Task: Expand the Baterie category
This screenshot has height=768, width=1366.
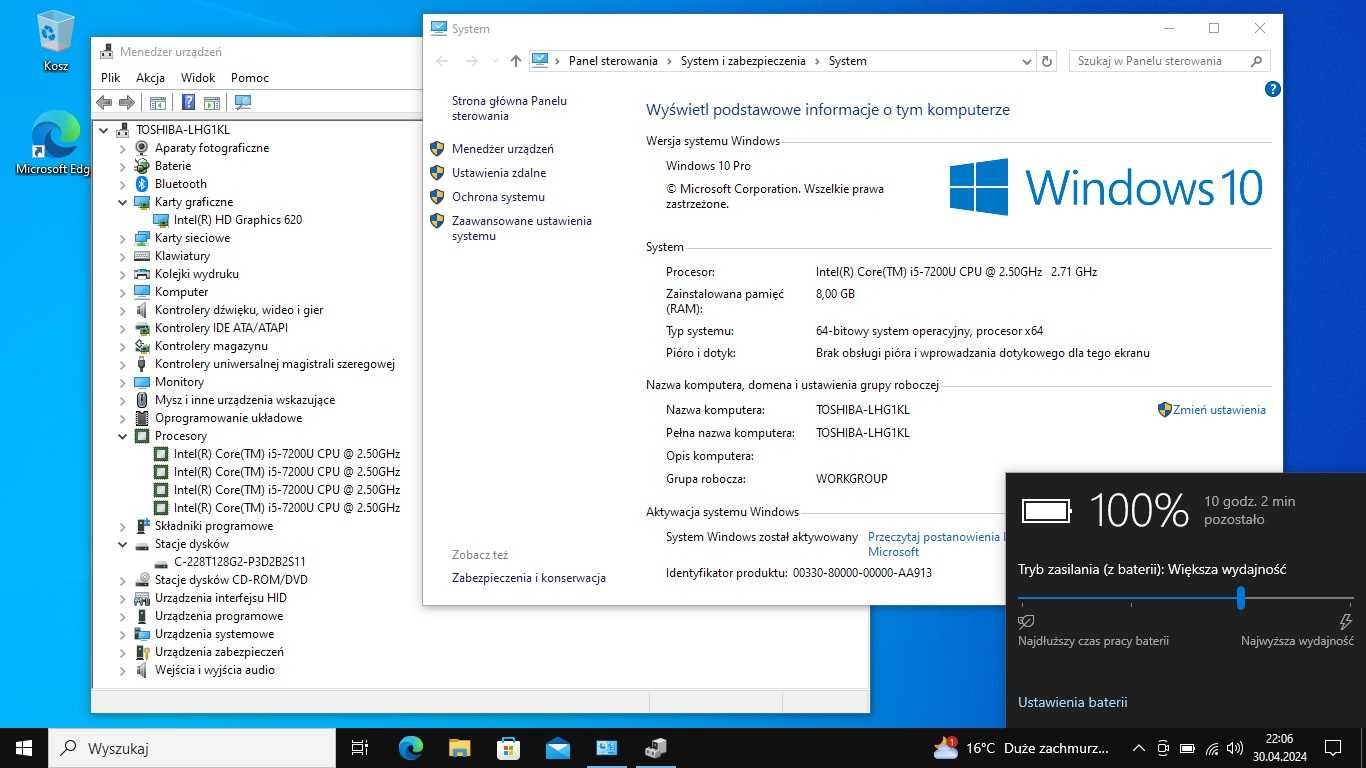Action: point(123,166)
